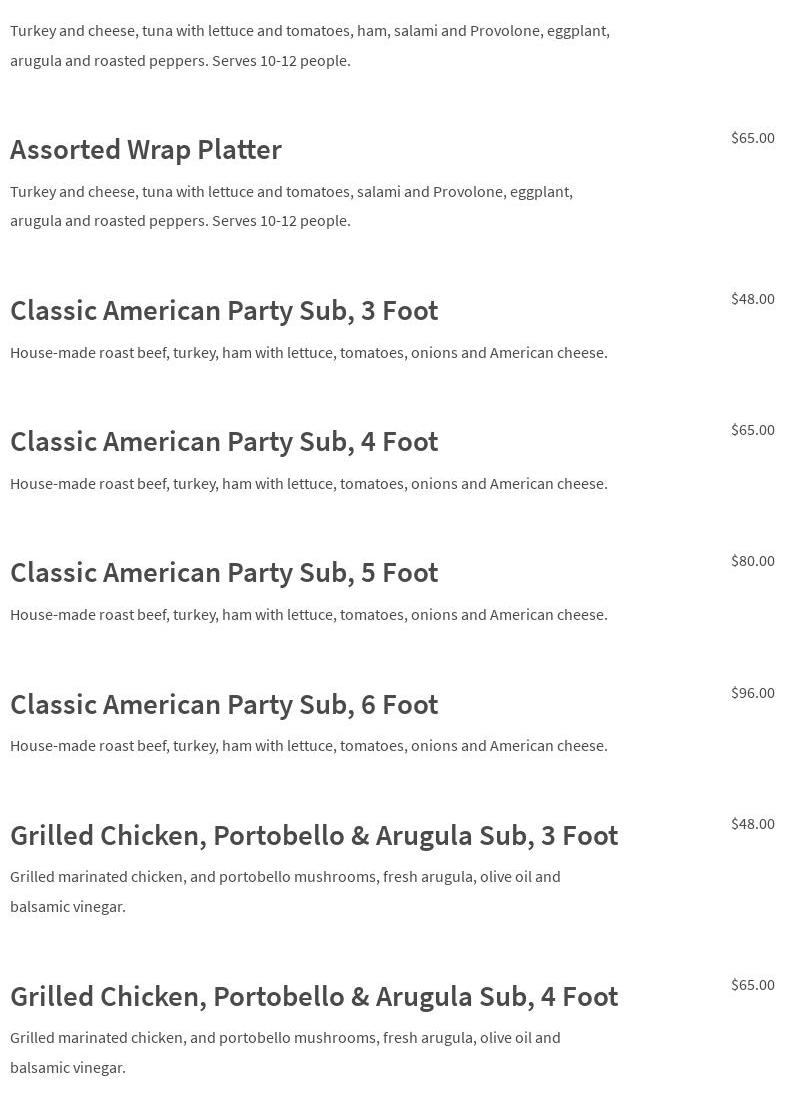Click the description under Classic American 4 Foot
The image size is (785, 1102).
tap(308, 484)
